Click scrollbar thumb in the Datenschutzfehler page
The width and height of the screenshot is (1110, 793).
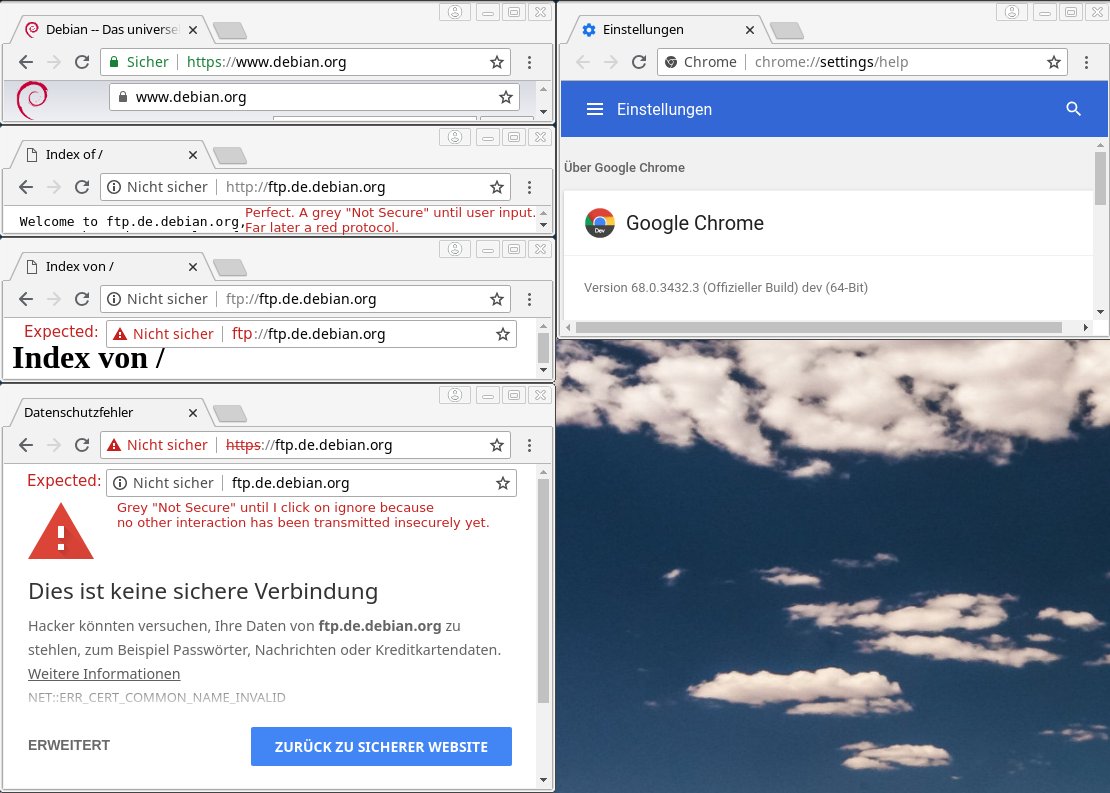[x=544, y=591]
